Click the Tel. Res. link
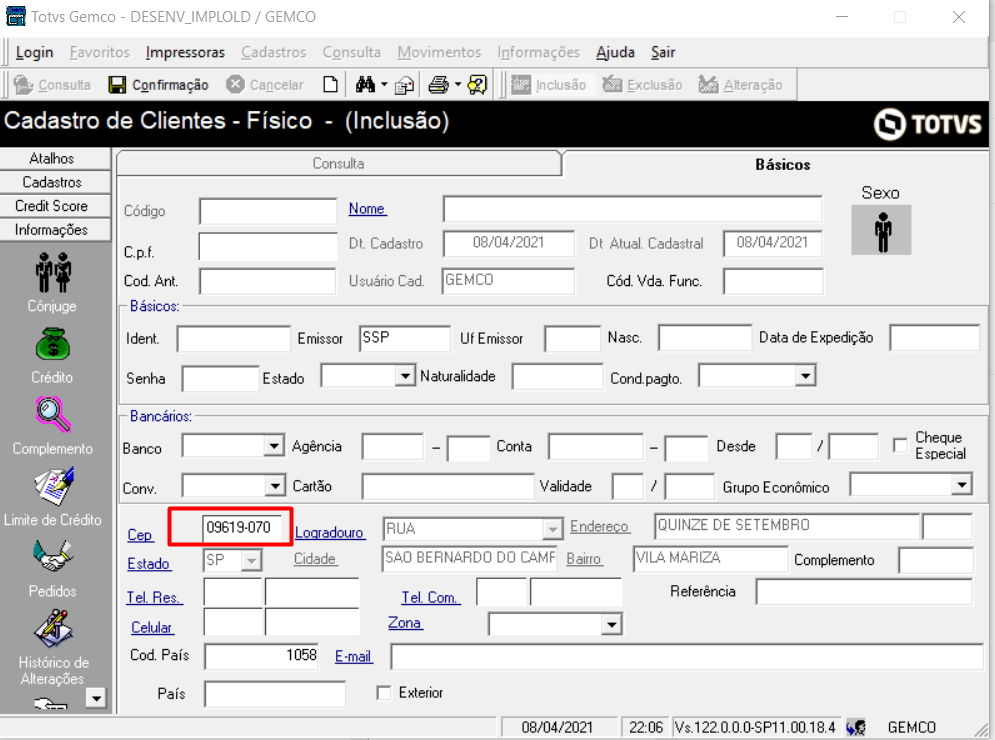The image size is (995, 740). pos(154,597)
